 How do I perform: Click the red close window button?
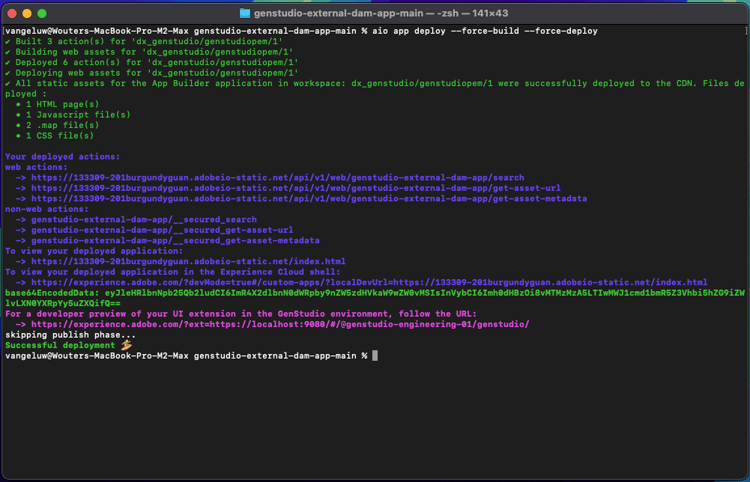click(x=12, y=13)
